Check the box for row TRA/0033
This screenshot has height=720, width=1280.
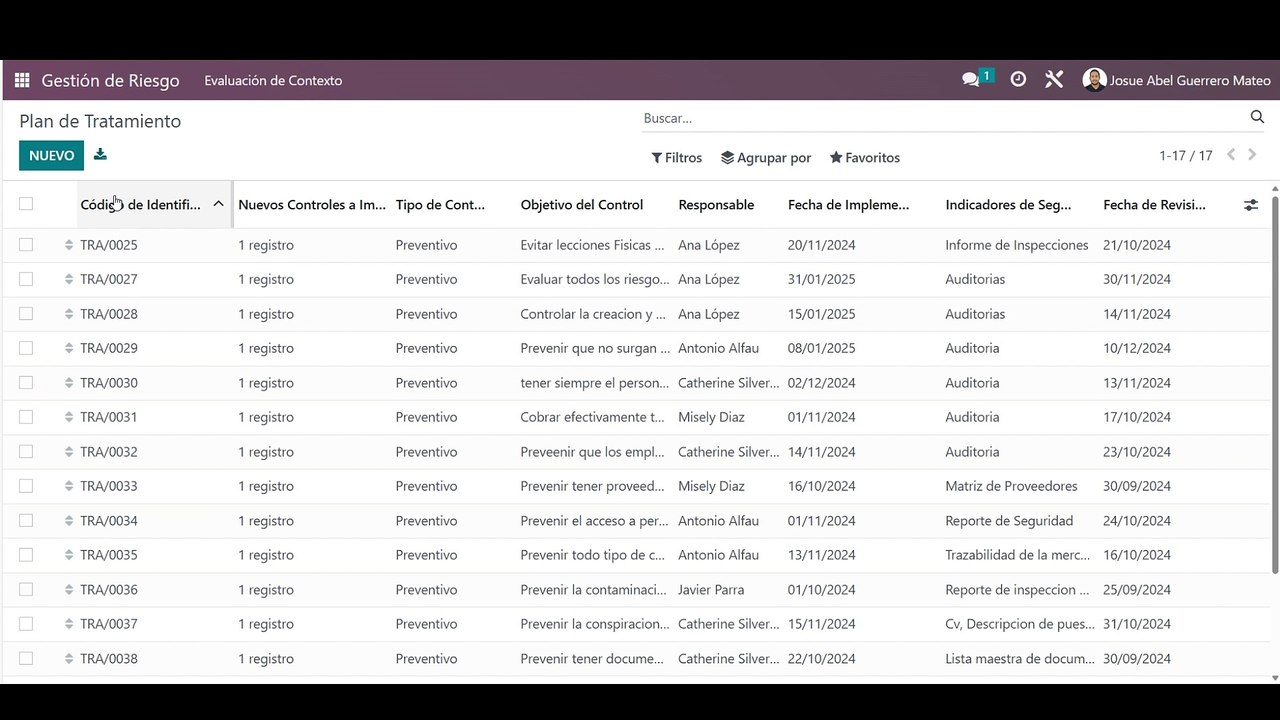pyautogui.click(x=26, y=486)
